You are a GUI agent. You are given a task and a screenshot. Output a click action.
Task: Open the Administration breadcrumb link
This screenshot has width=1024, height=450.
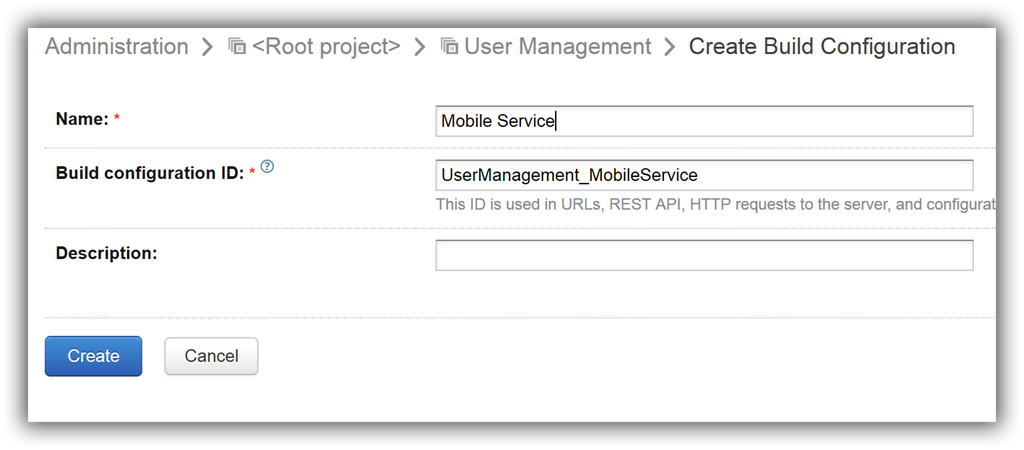point(116,46)
